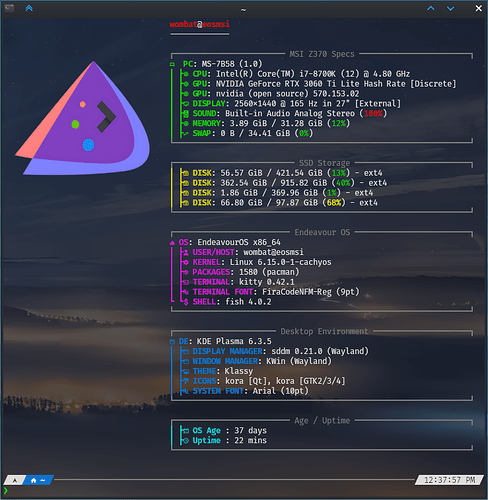Click the OS logo prompt segment

(15, 480)
